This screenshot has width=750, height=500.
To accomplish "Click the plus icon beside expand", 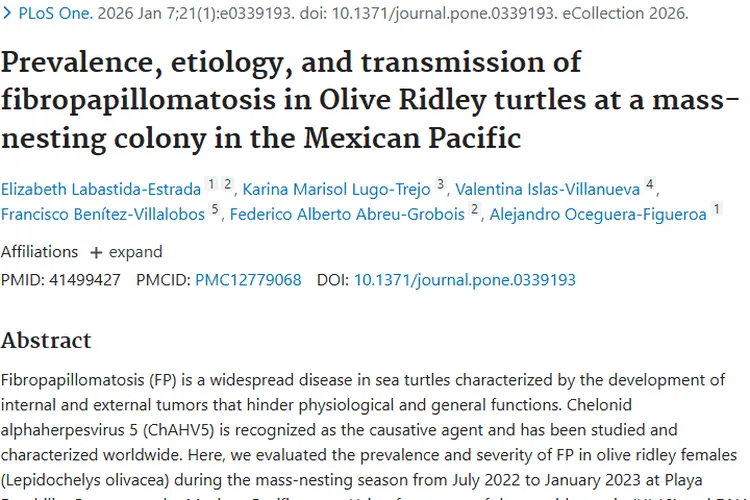I will click(x=96, y=252).
